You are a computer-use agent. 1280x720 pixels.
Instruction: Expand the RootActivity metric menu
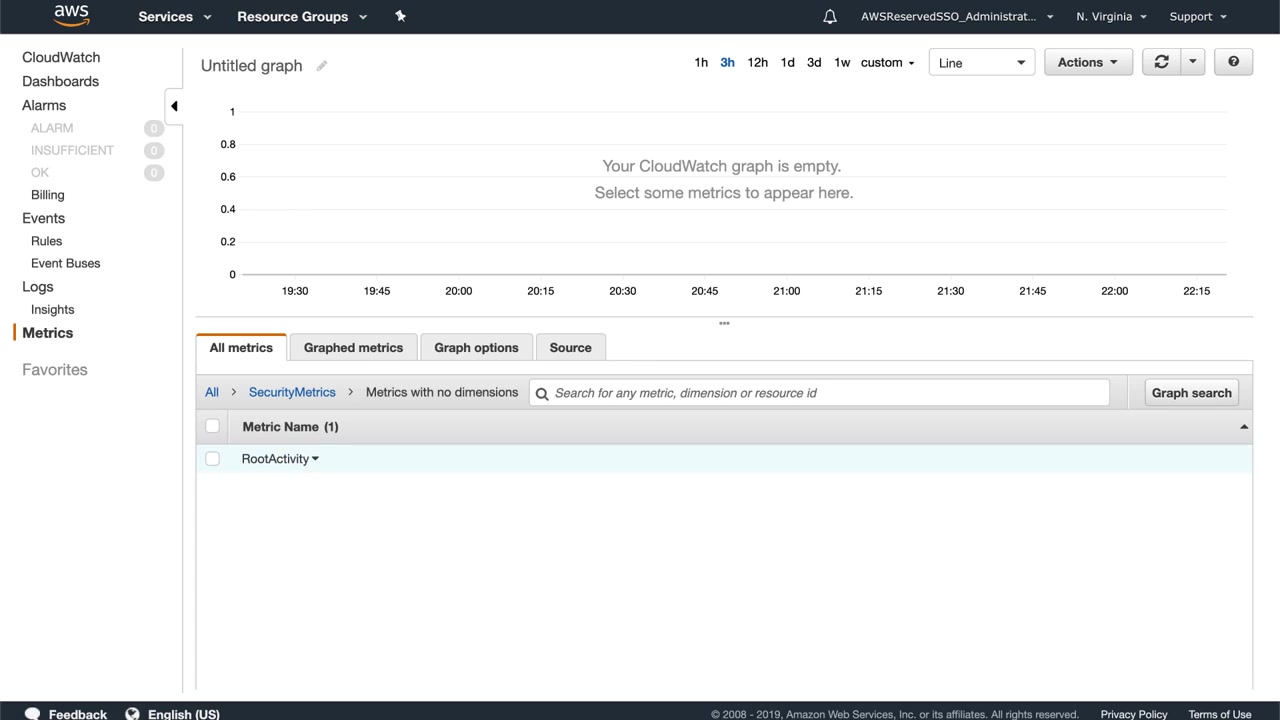click(315, 459)
